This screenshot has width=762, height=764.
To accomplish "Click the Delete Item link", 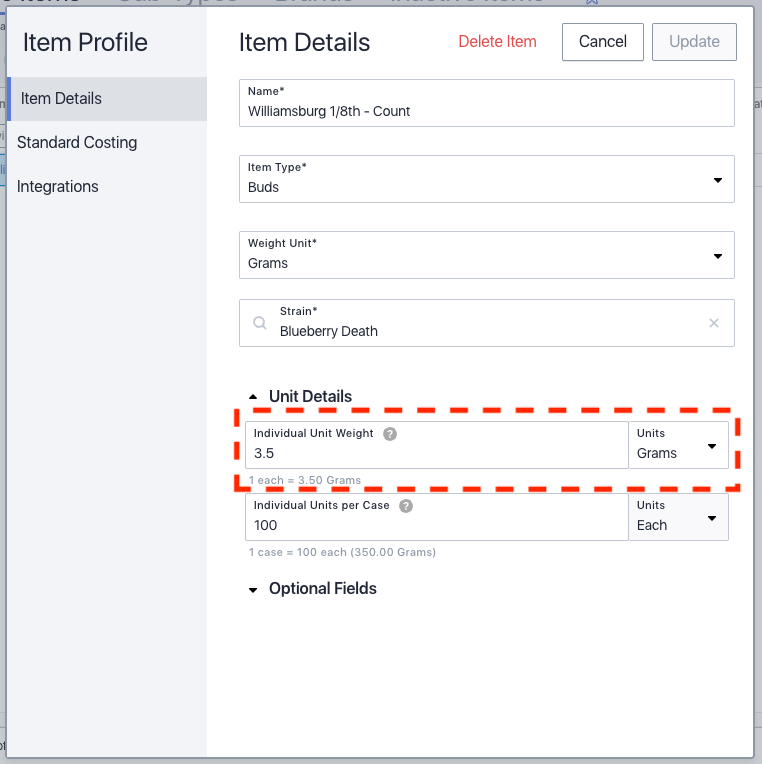I will (497, 42).
